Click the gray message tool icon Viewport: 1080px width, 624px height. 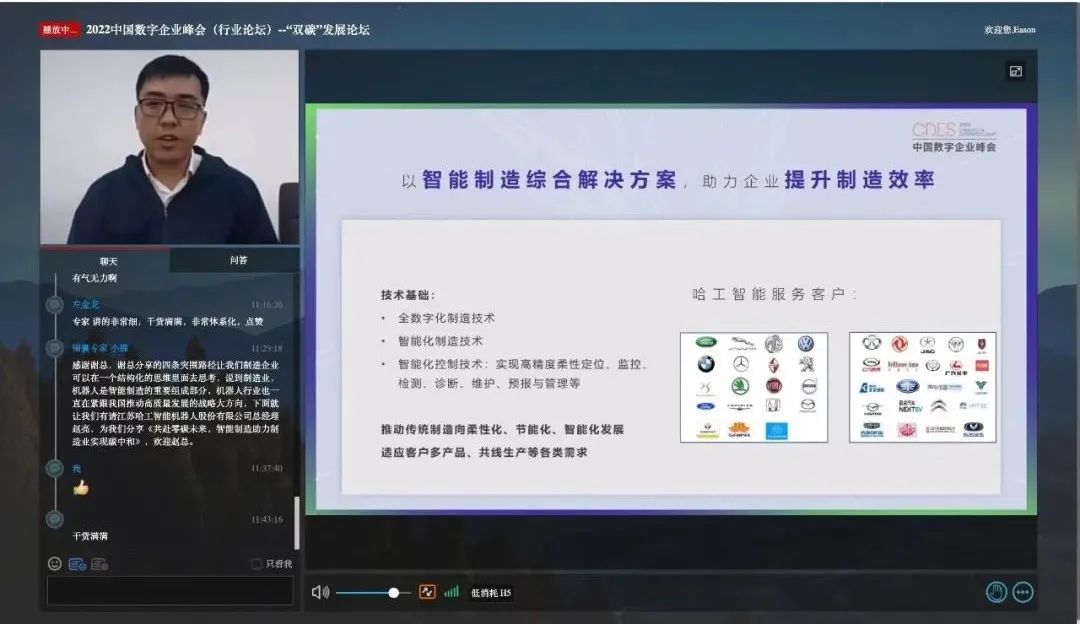pos(100,564)
